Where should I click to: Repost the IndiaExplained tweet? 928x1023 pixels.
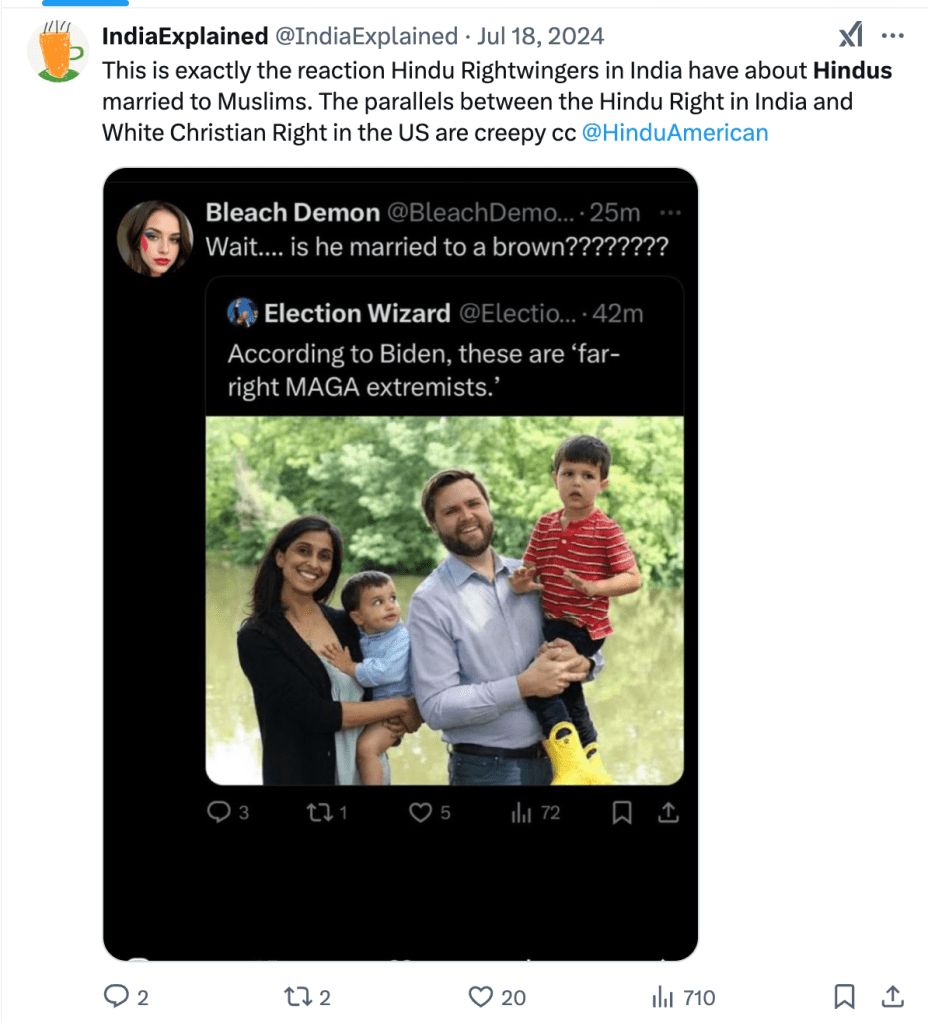tap(298, 996)
